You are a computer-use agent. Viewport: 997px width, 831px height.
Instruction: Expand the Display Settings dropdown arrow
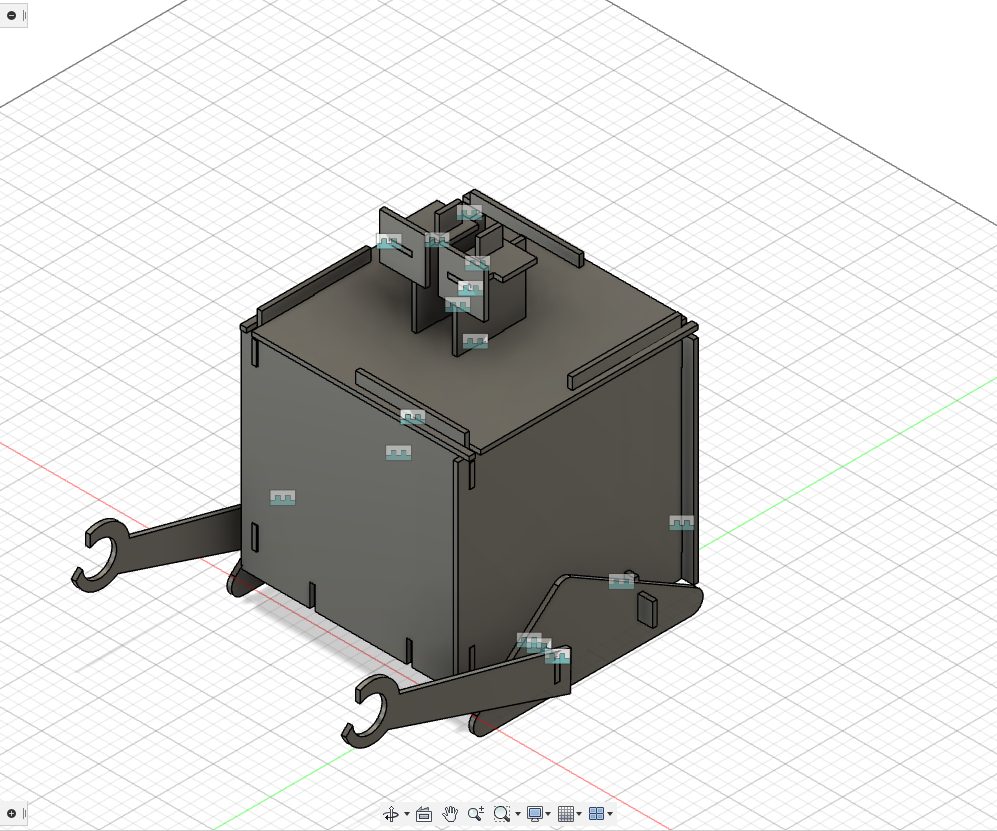tap(548, 814)
